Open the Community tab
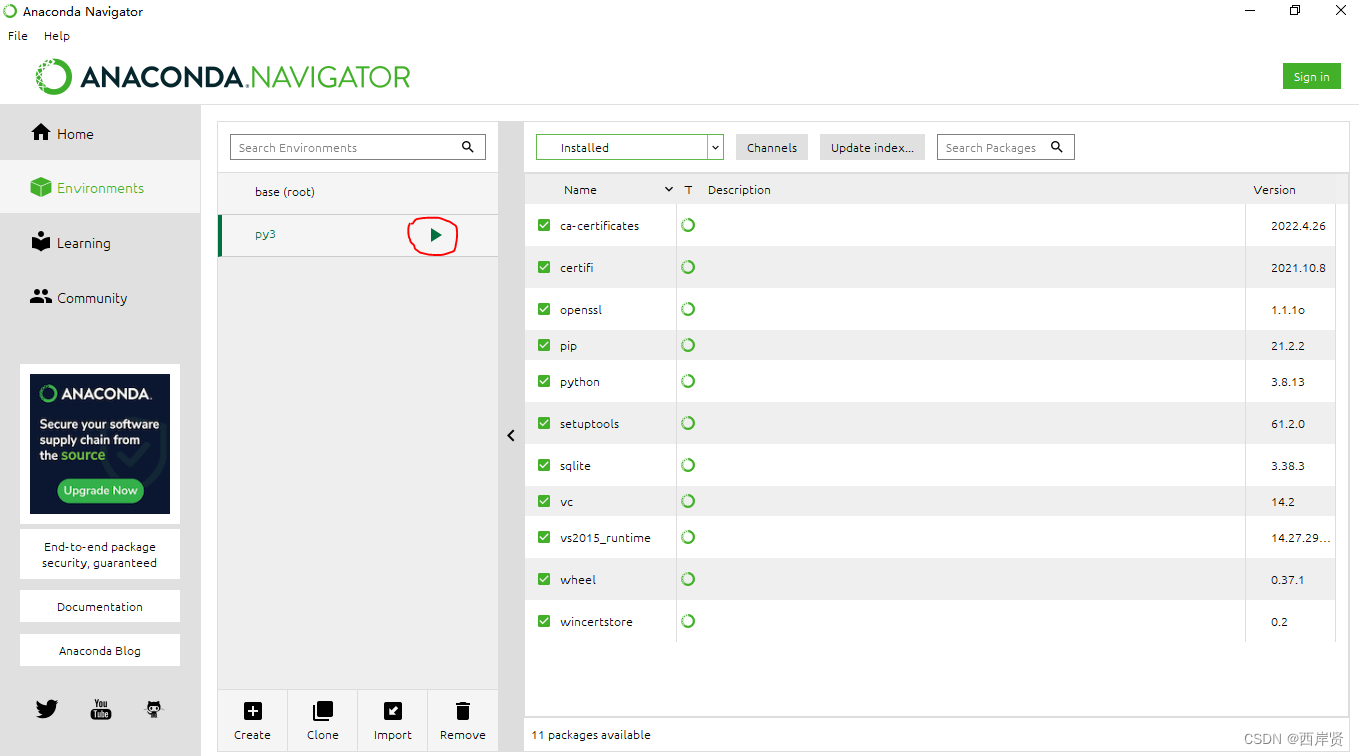Viewport: 1359px width, 756px height. coord(100,298)
